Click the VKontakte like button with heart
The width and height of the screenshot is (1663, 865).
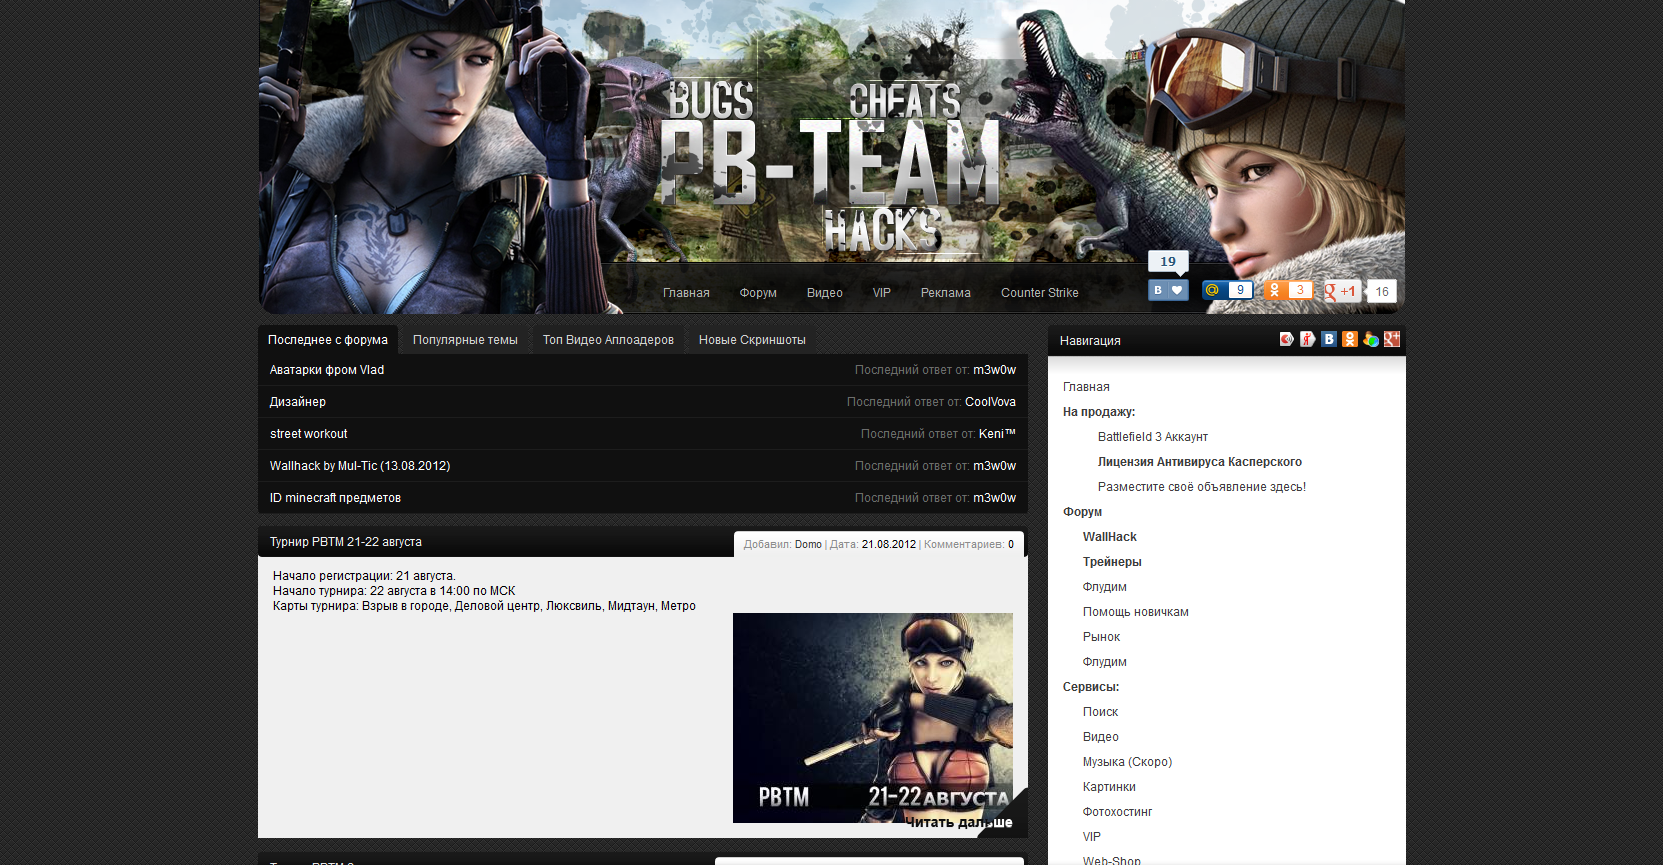(1168, 290)
